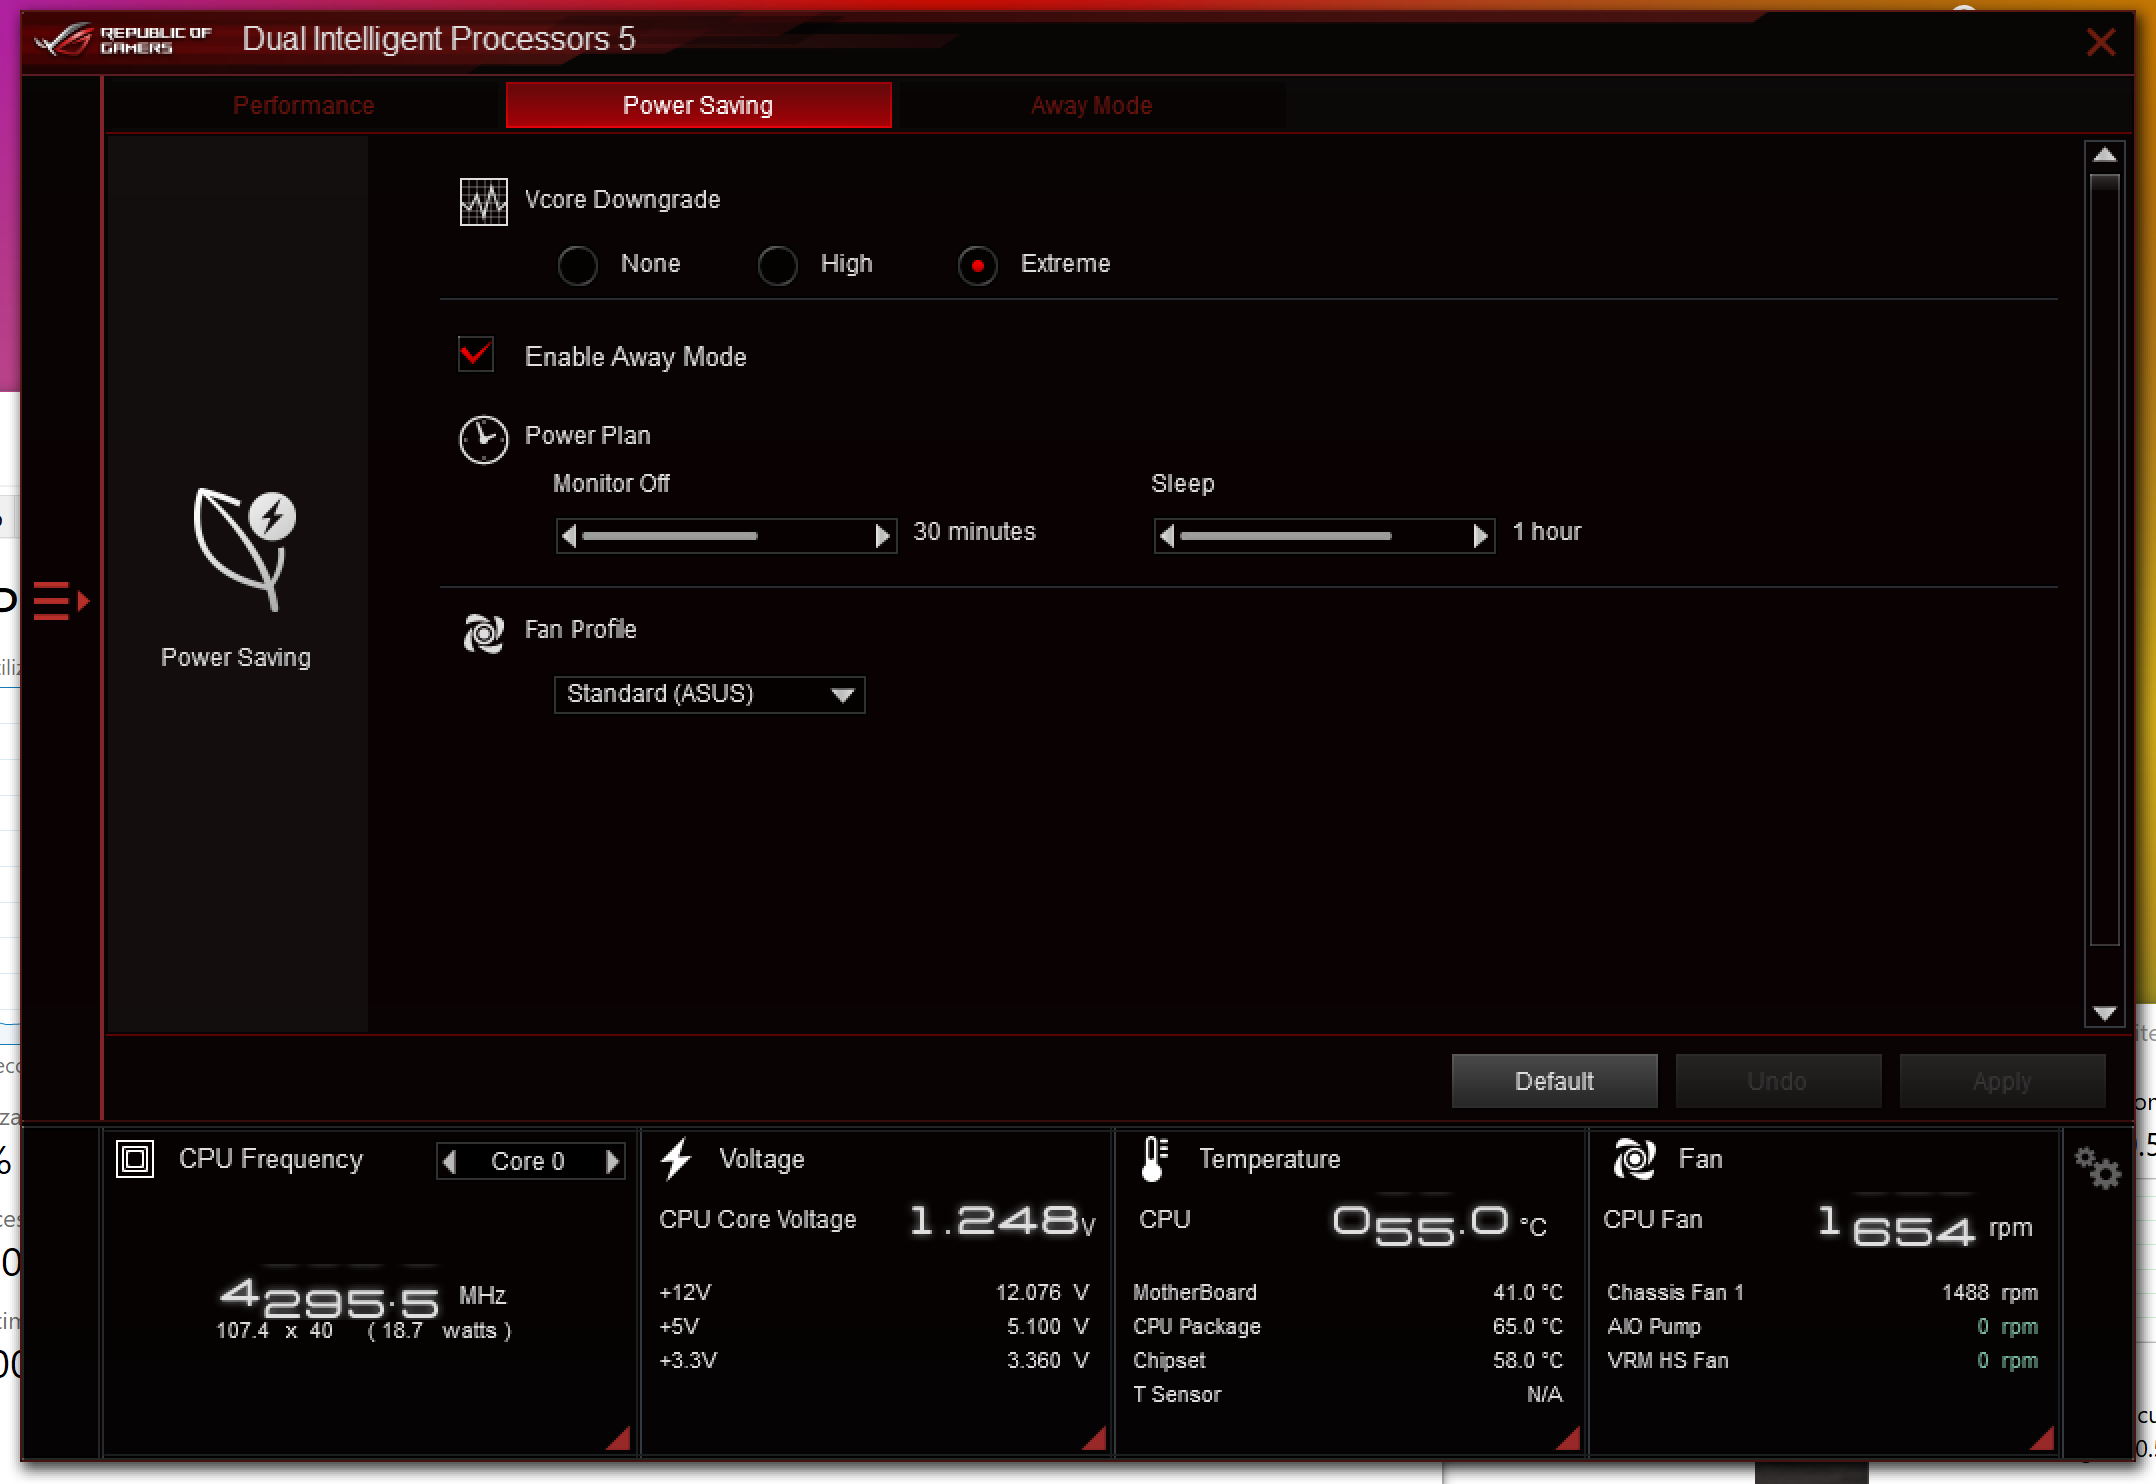Click the Fan Profile spiral icon

[x=483, y=633]
